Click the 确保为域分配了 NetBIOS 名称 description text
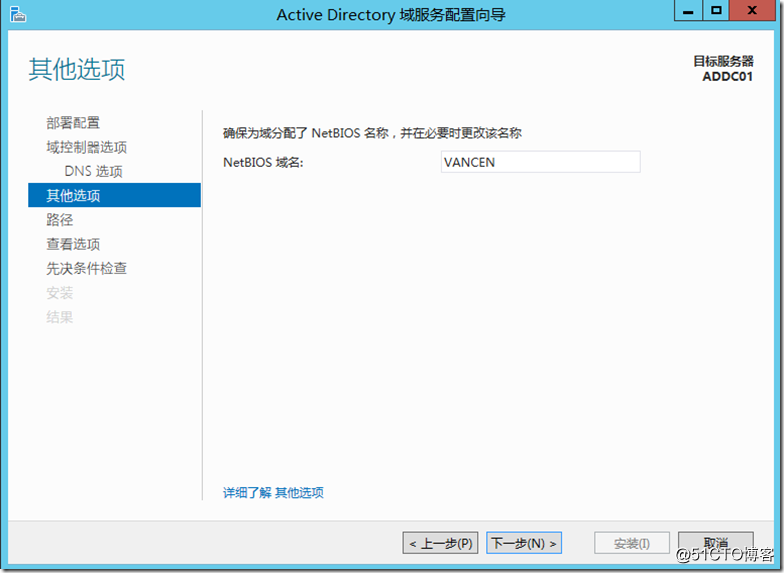This screenshot has width=784, height=573. [372, 133]
